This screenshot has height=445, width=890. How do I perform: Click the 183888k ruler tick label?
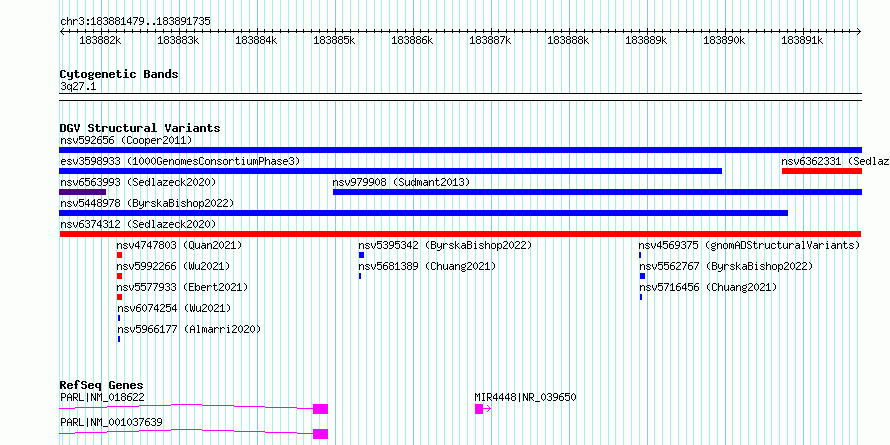click(x=568, y=40)
